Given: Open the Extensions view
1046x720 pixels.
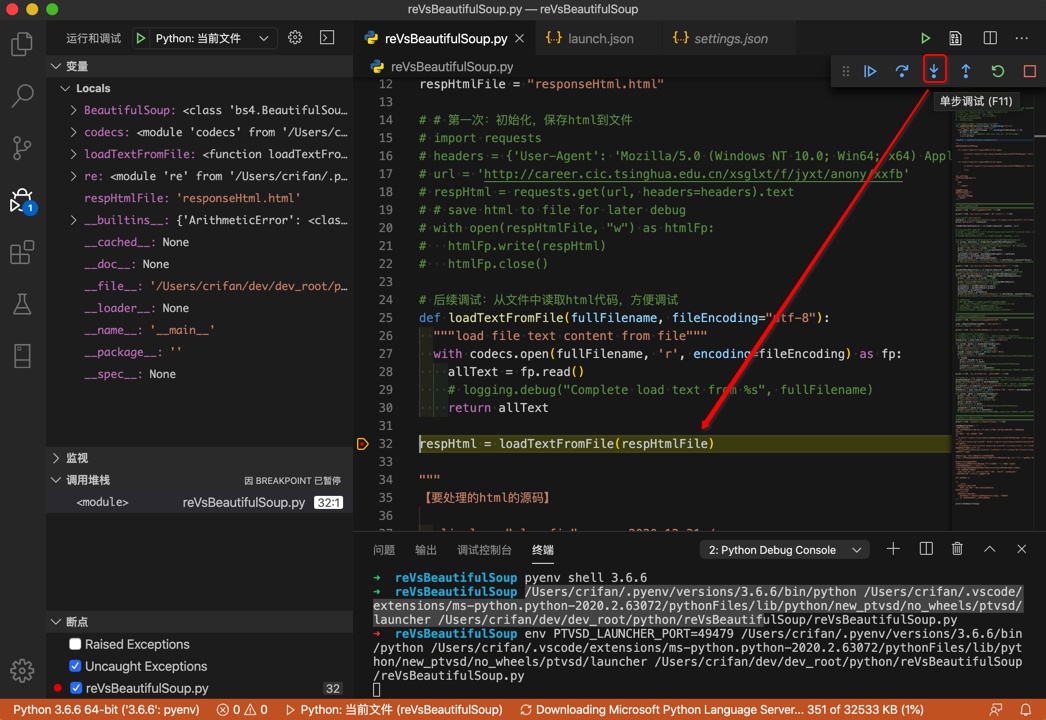Looking at the screenshot, I should pos(22,252).
